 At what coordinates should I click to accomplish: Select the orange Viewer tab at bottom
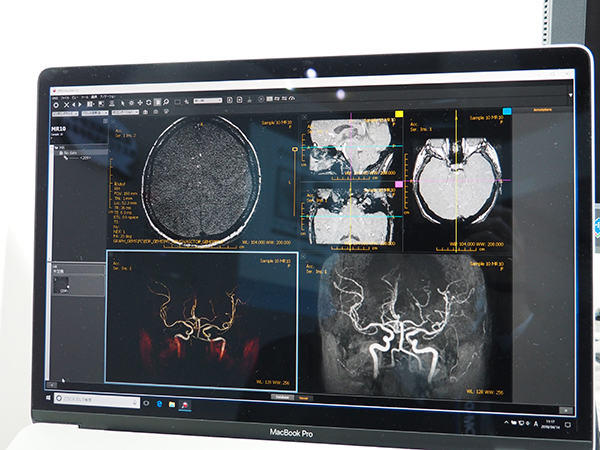(302, 396)
